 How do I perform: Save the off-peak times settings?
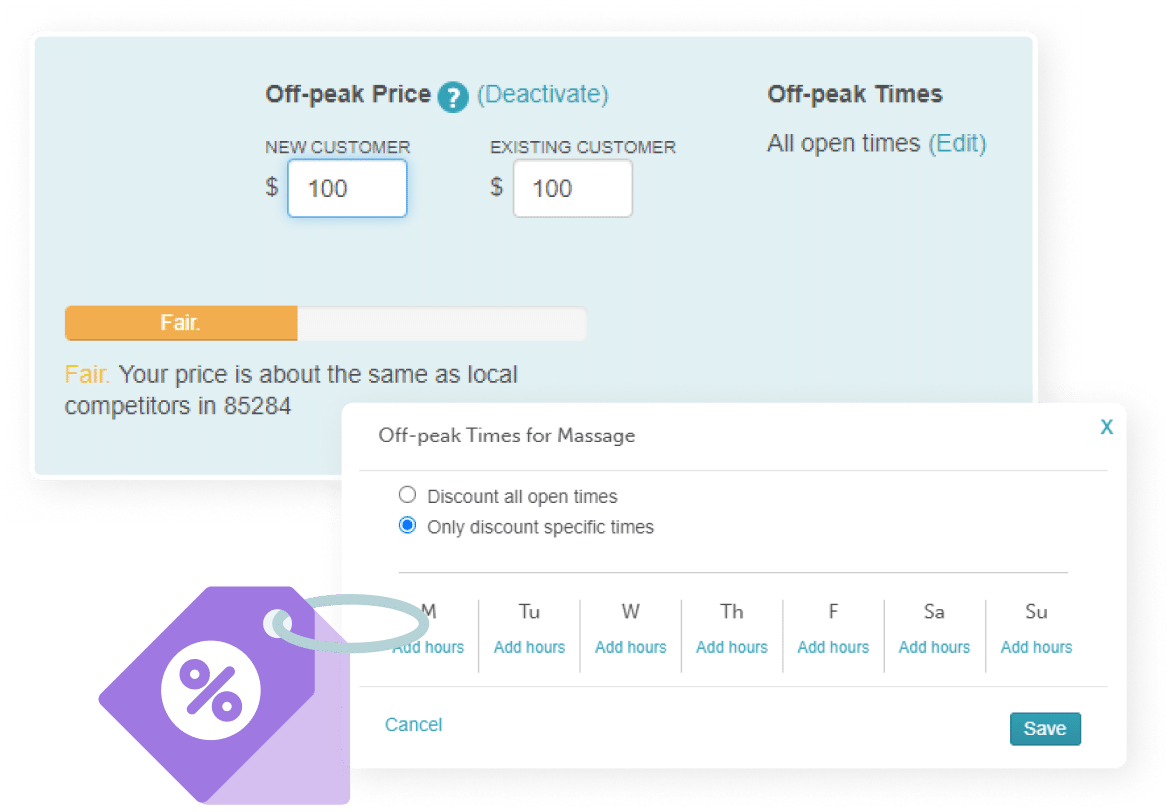[x=1045, y=728]
